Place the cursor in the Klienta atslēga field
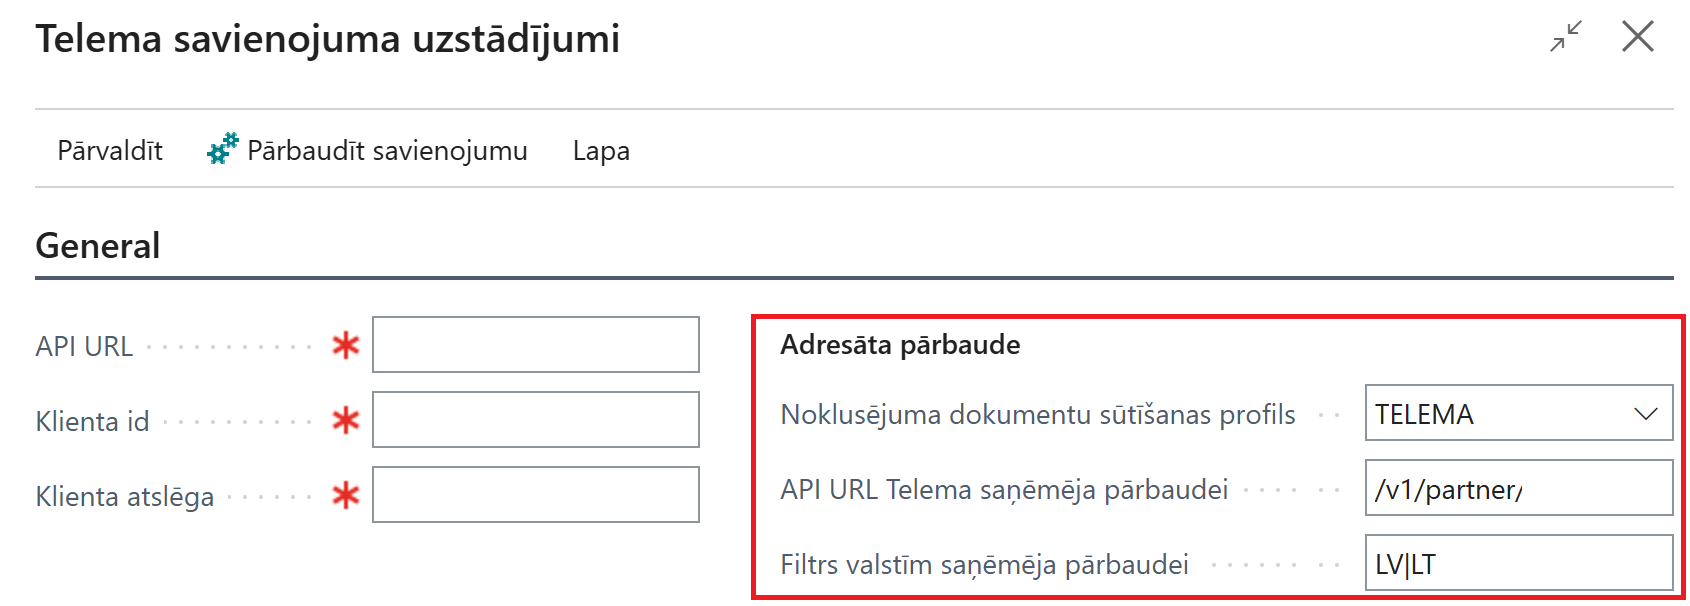 tap(535, 494)
